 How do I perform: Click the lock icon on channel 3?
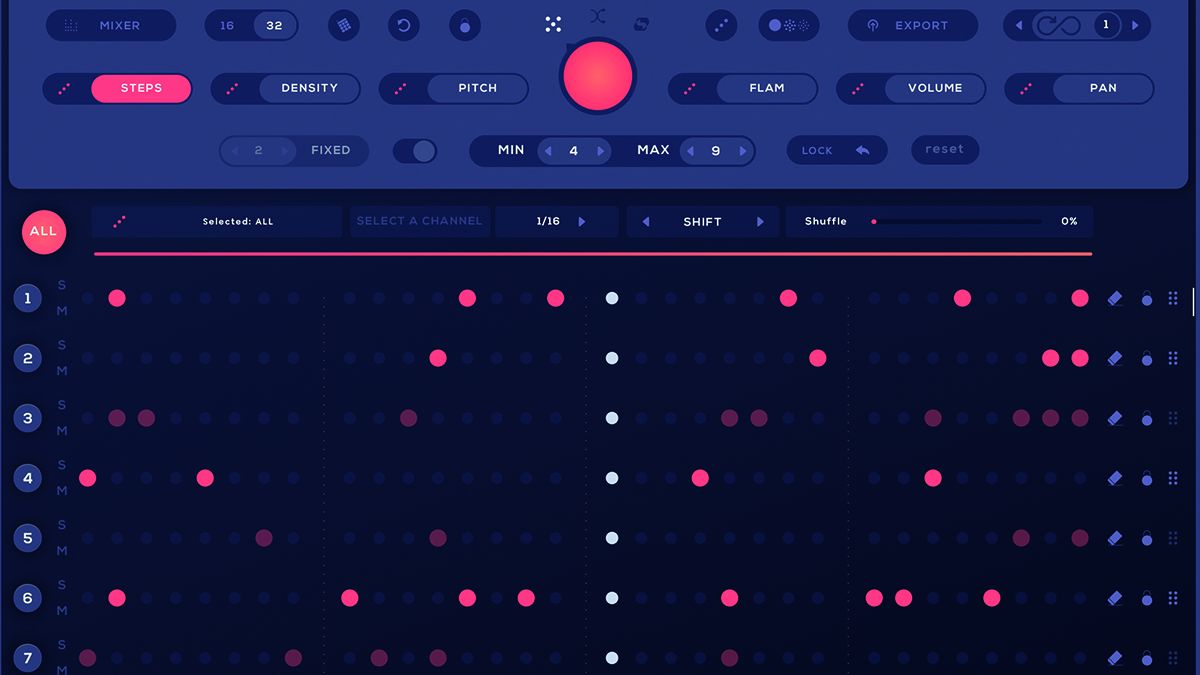[1147, 417]
